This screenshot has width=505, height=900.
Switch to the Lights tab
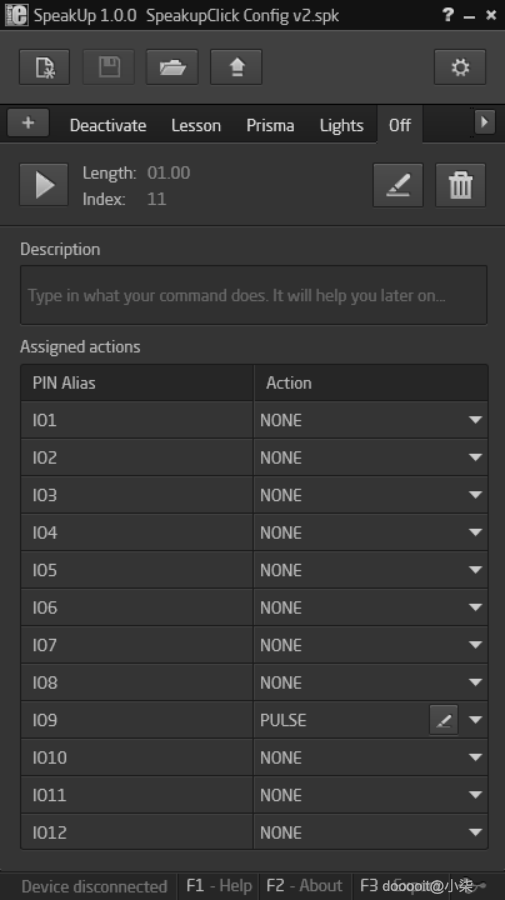click(341, 125)
